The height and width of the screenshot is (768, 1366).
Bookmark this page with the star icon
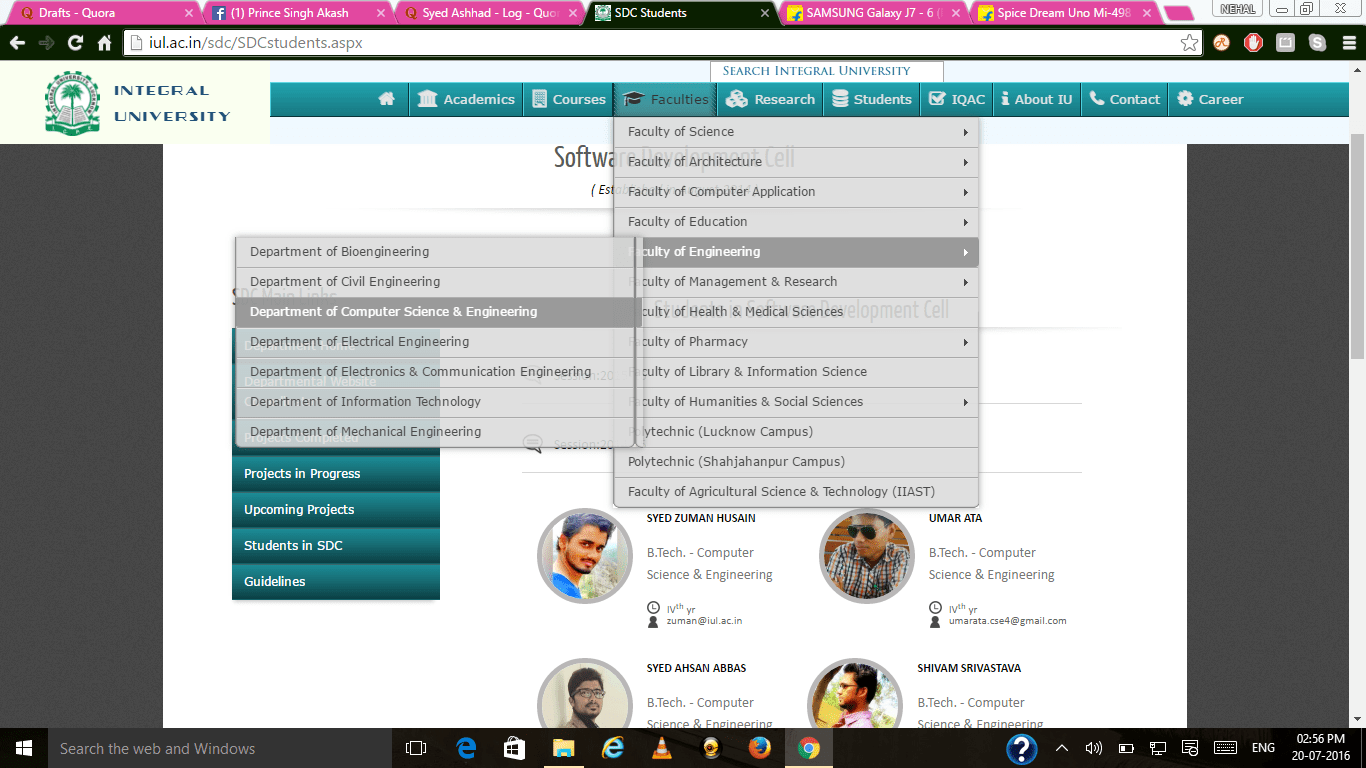(x=1189, y=43)
